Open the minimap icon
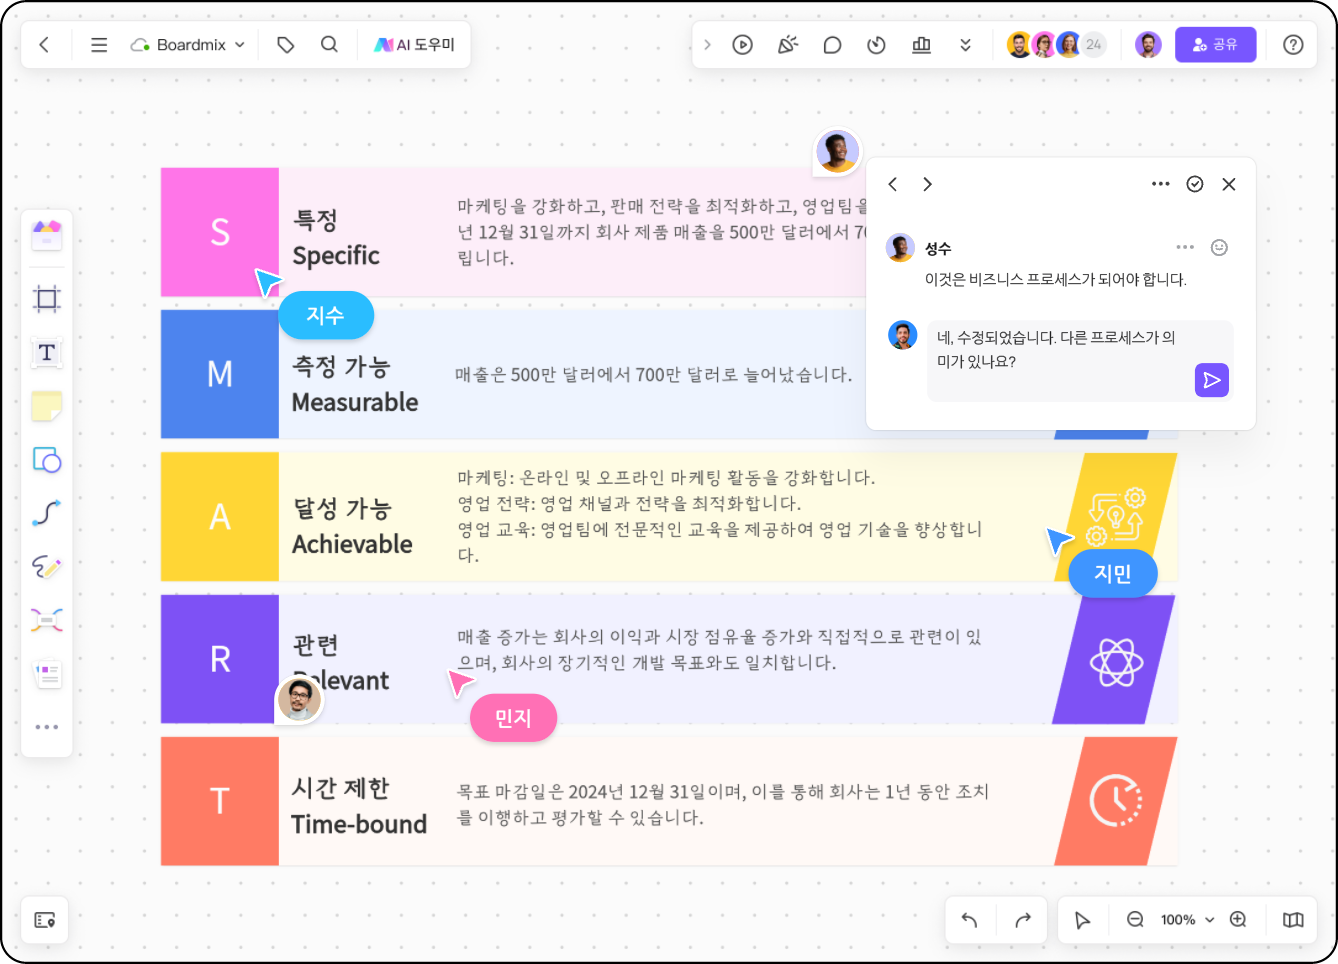 click(1293, 920)
